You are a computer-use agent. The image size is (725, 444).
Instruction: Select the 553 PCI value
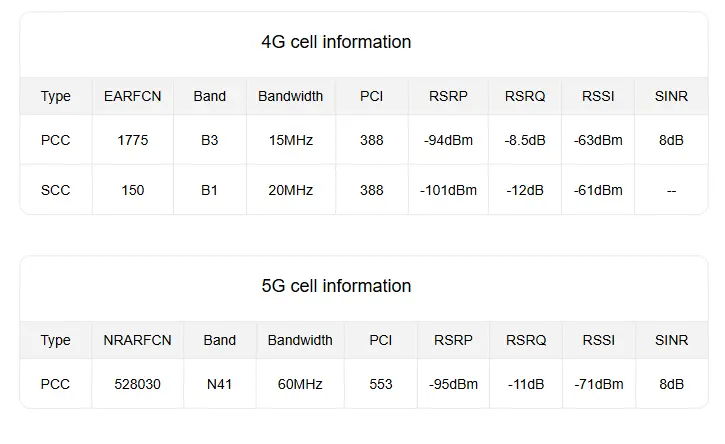coord(381,384)
